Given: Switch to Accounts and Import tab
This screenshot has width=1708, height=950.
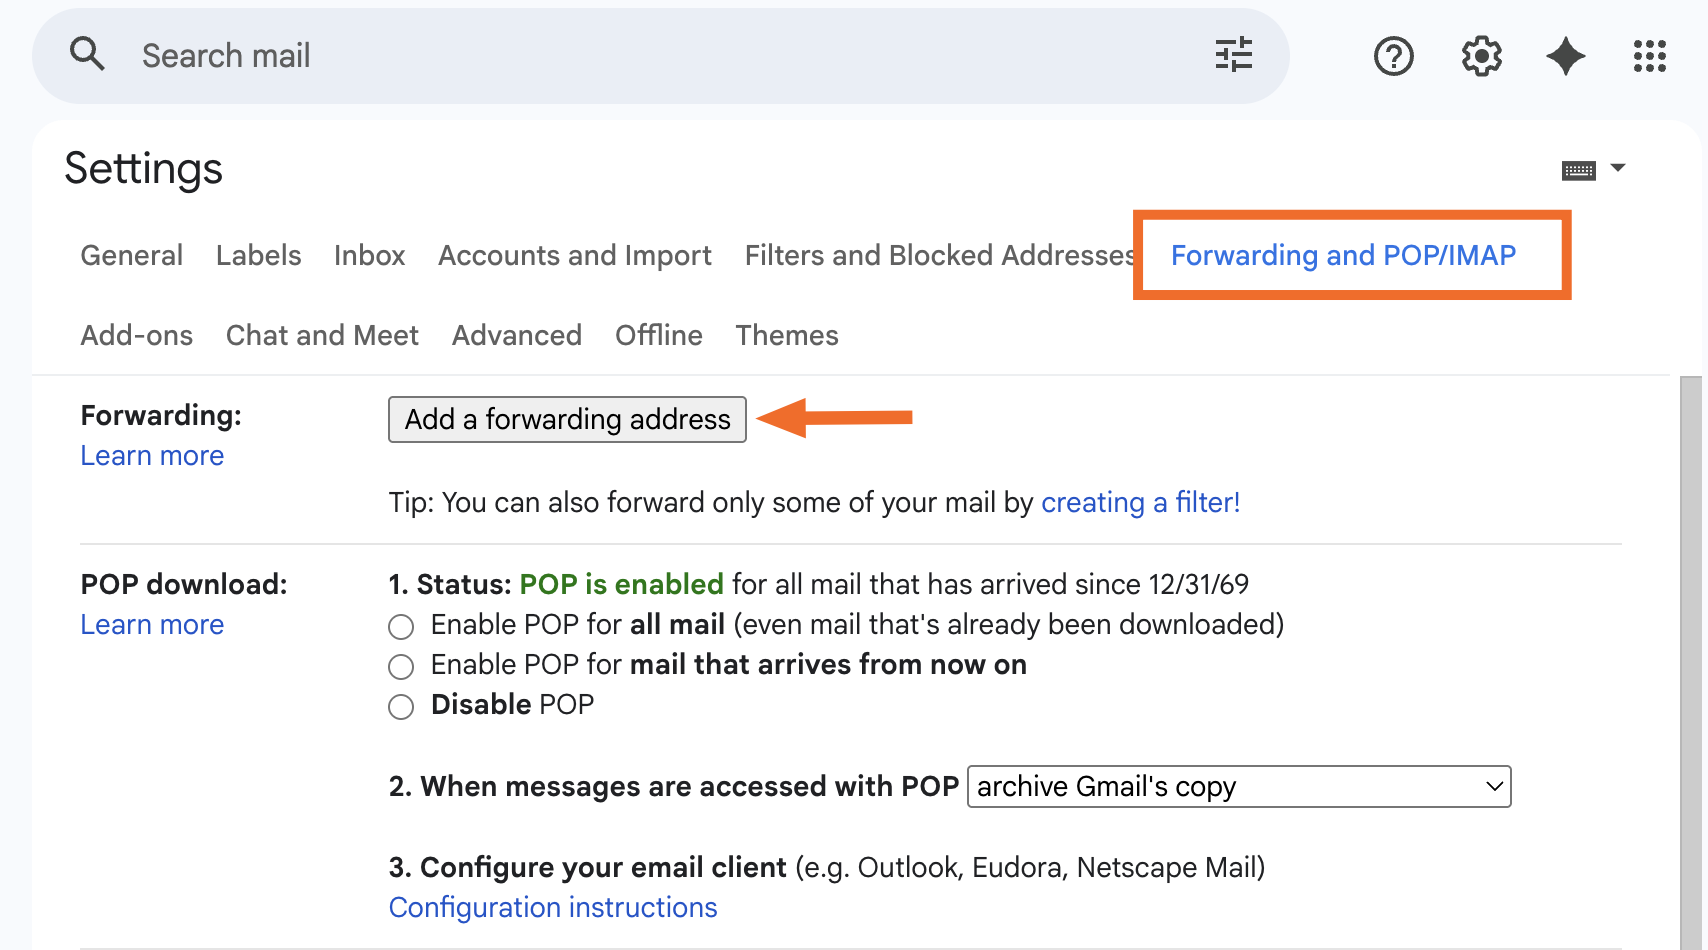Looking at the screenshot, I should (x=574, y=255).
